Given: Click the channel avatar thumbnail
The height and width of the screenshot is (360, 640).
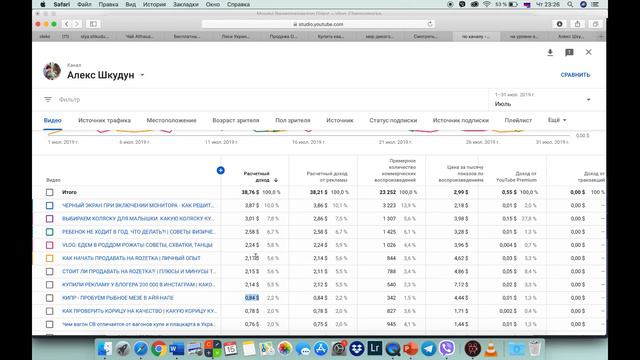Looking at the screenshot, I should [52, 71].
